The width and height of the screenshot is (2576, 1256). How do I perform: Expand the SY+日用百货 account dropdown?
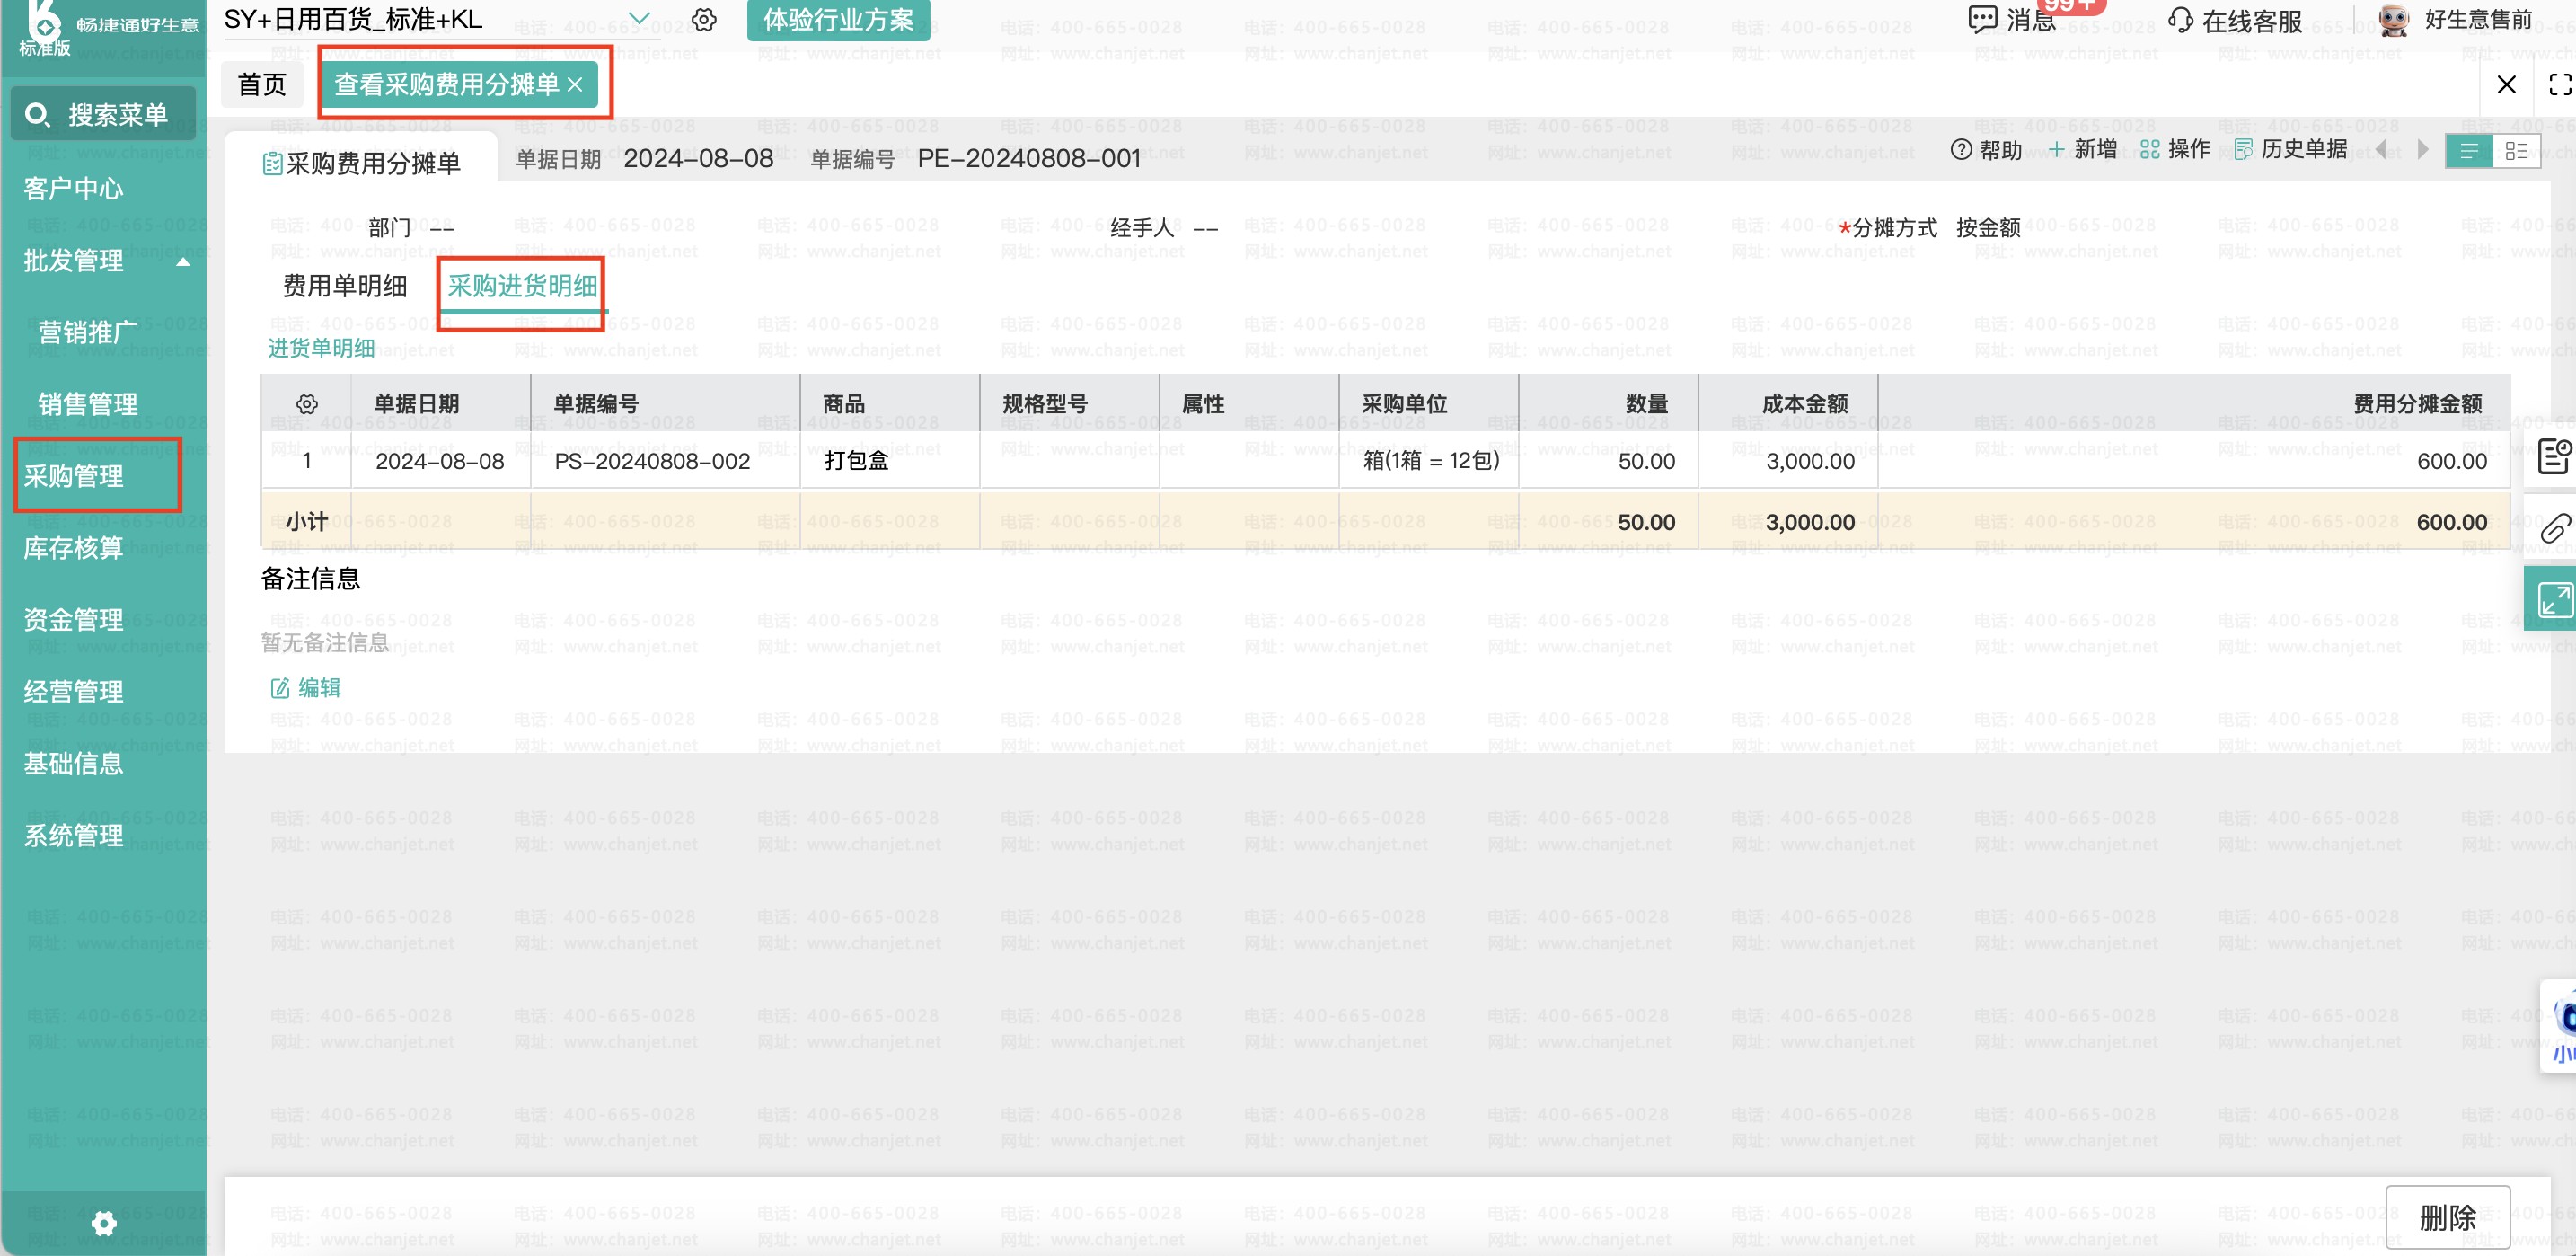click(x=639, y=19)
